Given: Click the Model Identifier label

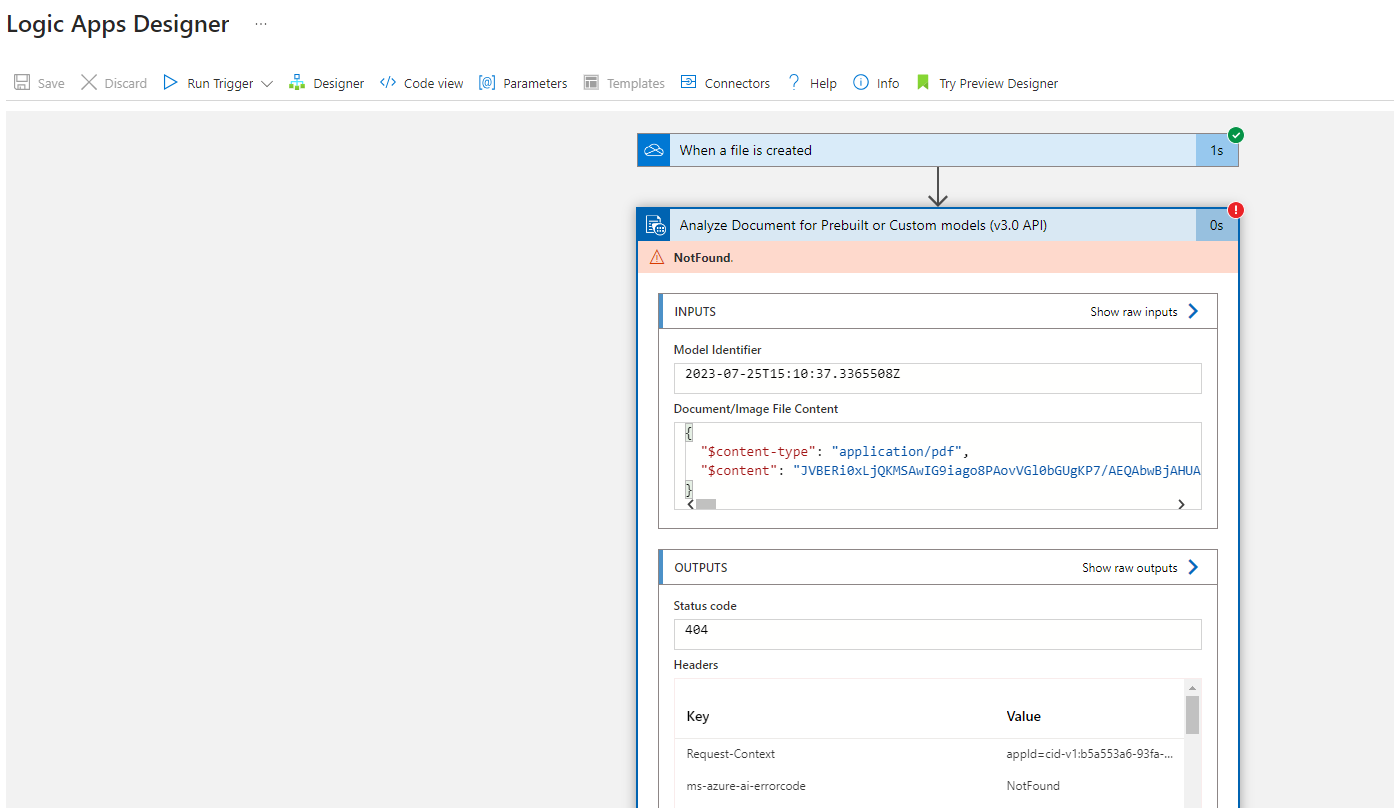Looking at the screenshot, I should point(717,350).
